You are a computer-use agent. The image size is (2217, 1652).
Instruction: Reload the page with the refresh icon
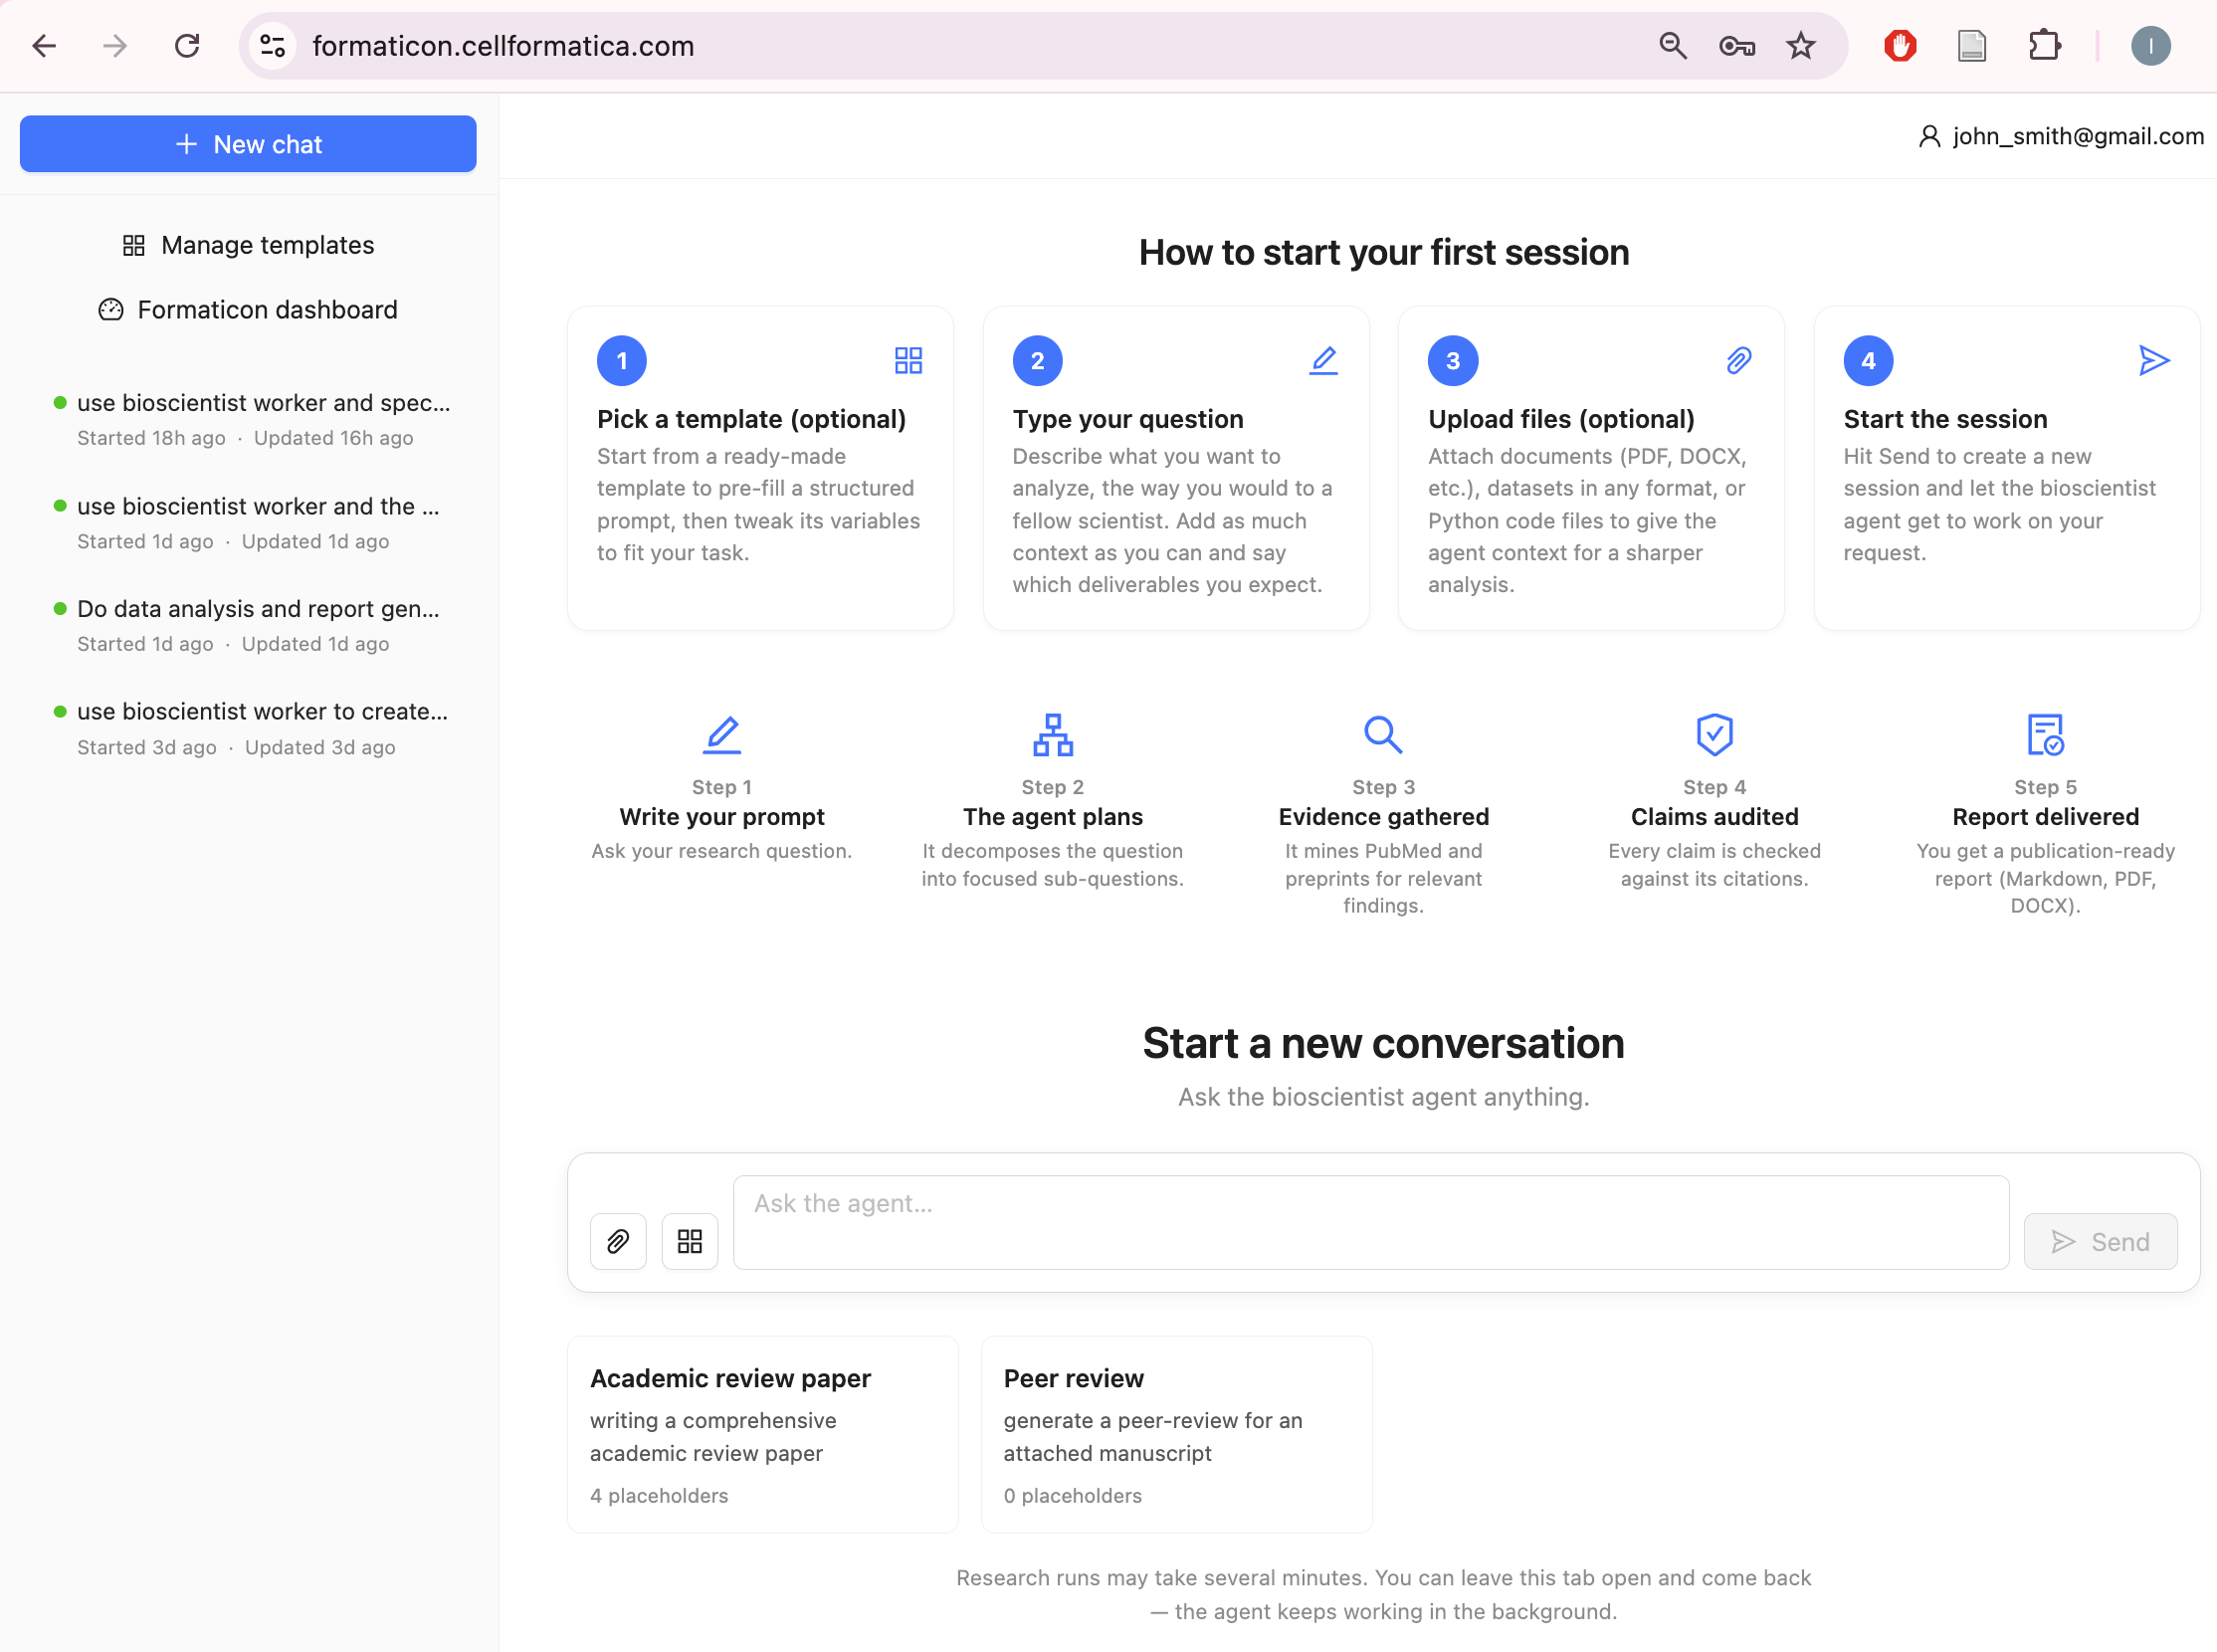pyautogui.click(x=187, y=46)
